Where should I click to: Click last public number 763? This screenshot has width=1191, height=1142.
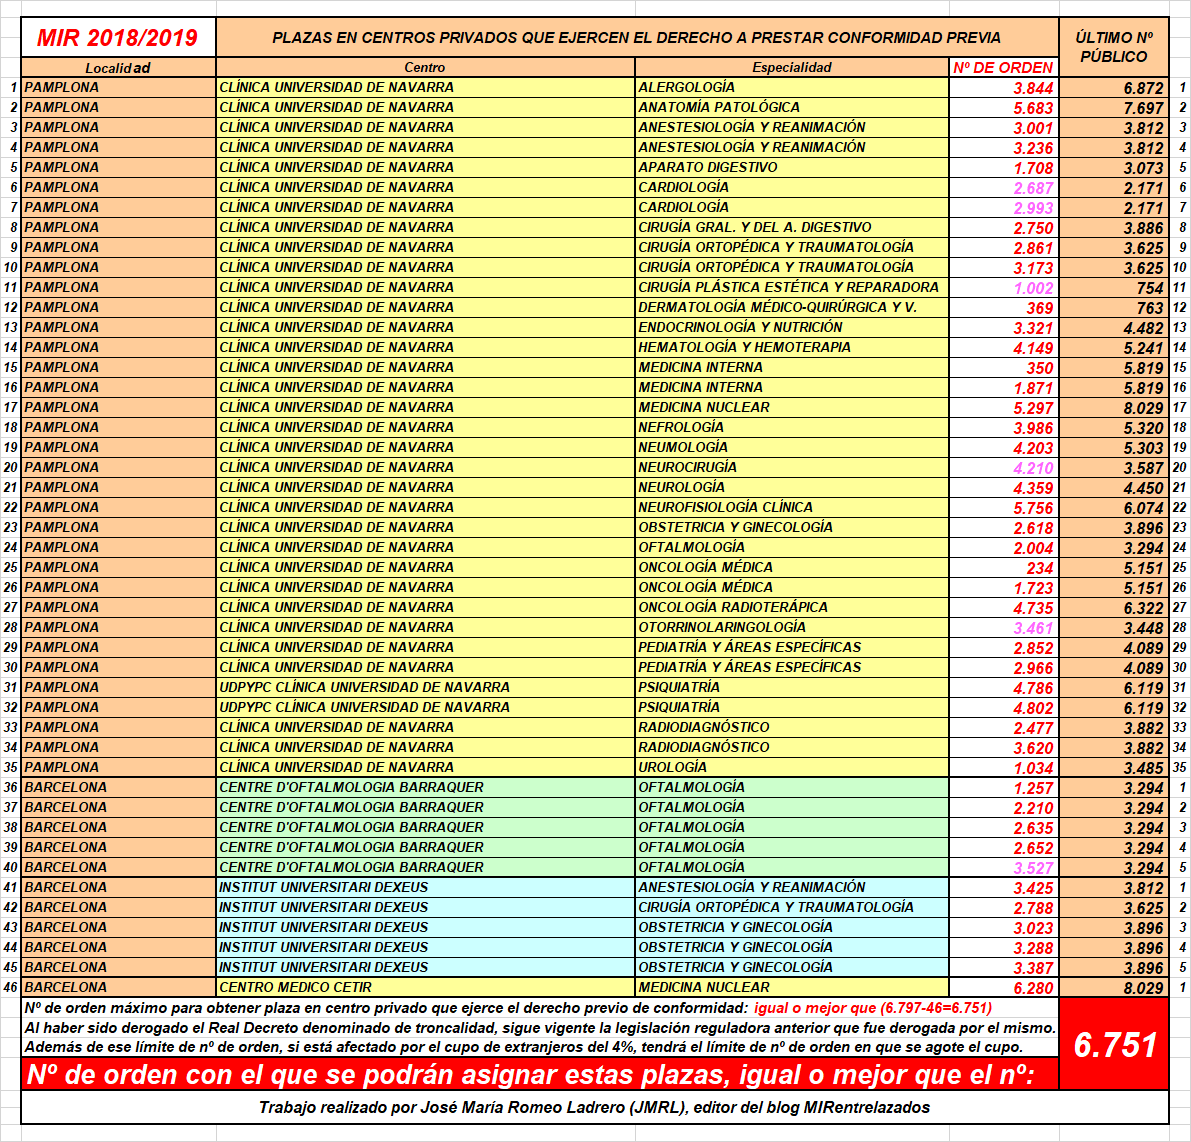(1114, 308)
